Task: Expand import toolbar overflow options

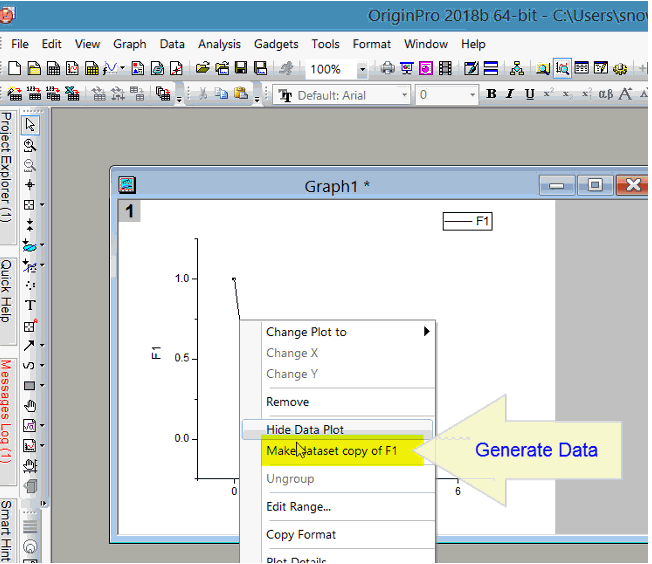Action: (x=179, y=99)
